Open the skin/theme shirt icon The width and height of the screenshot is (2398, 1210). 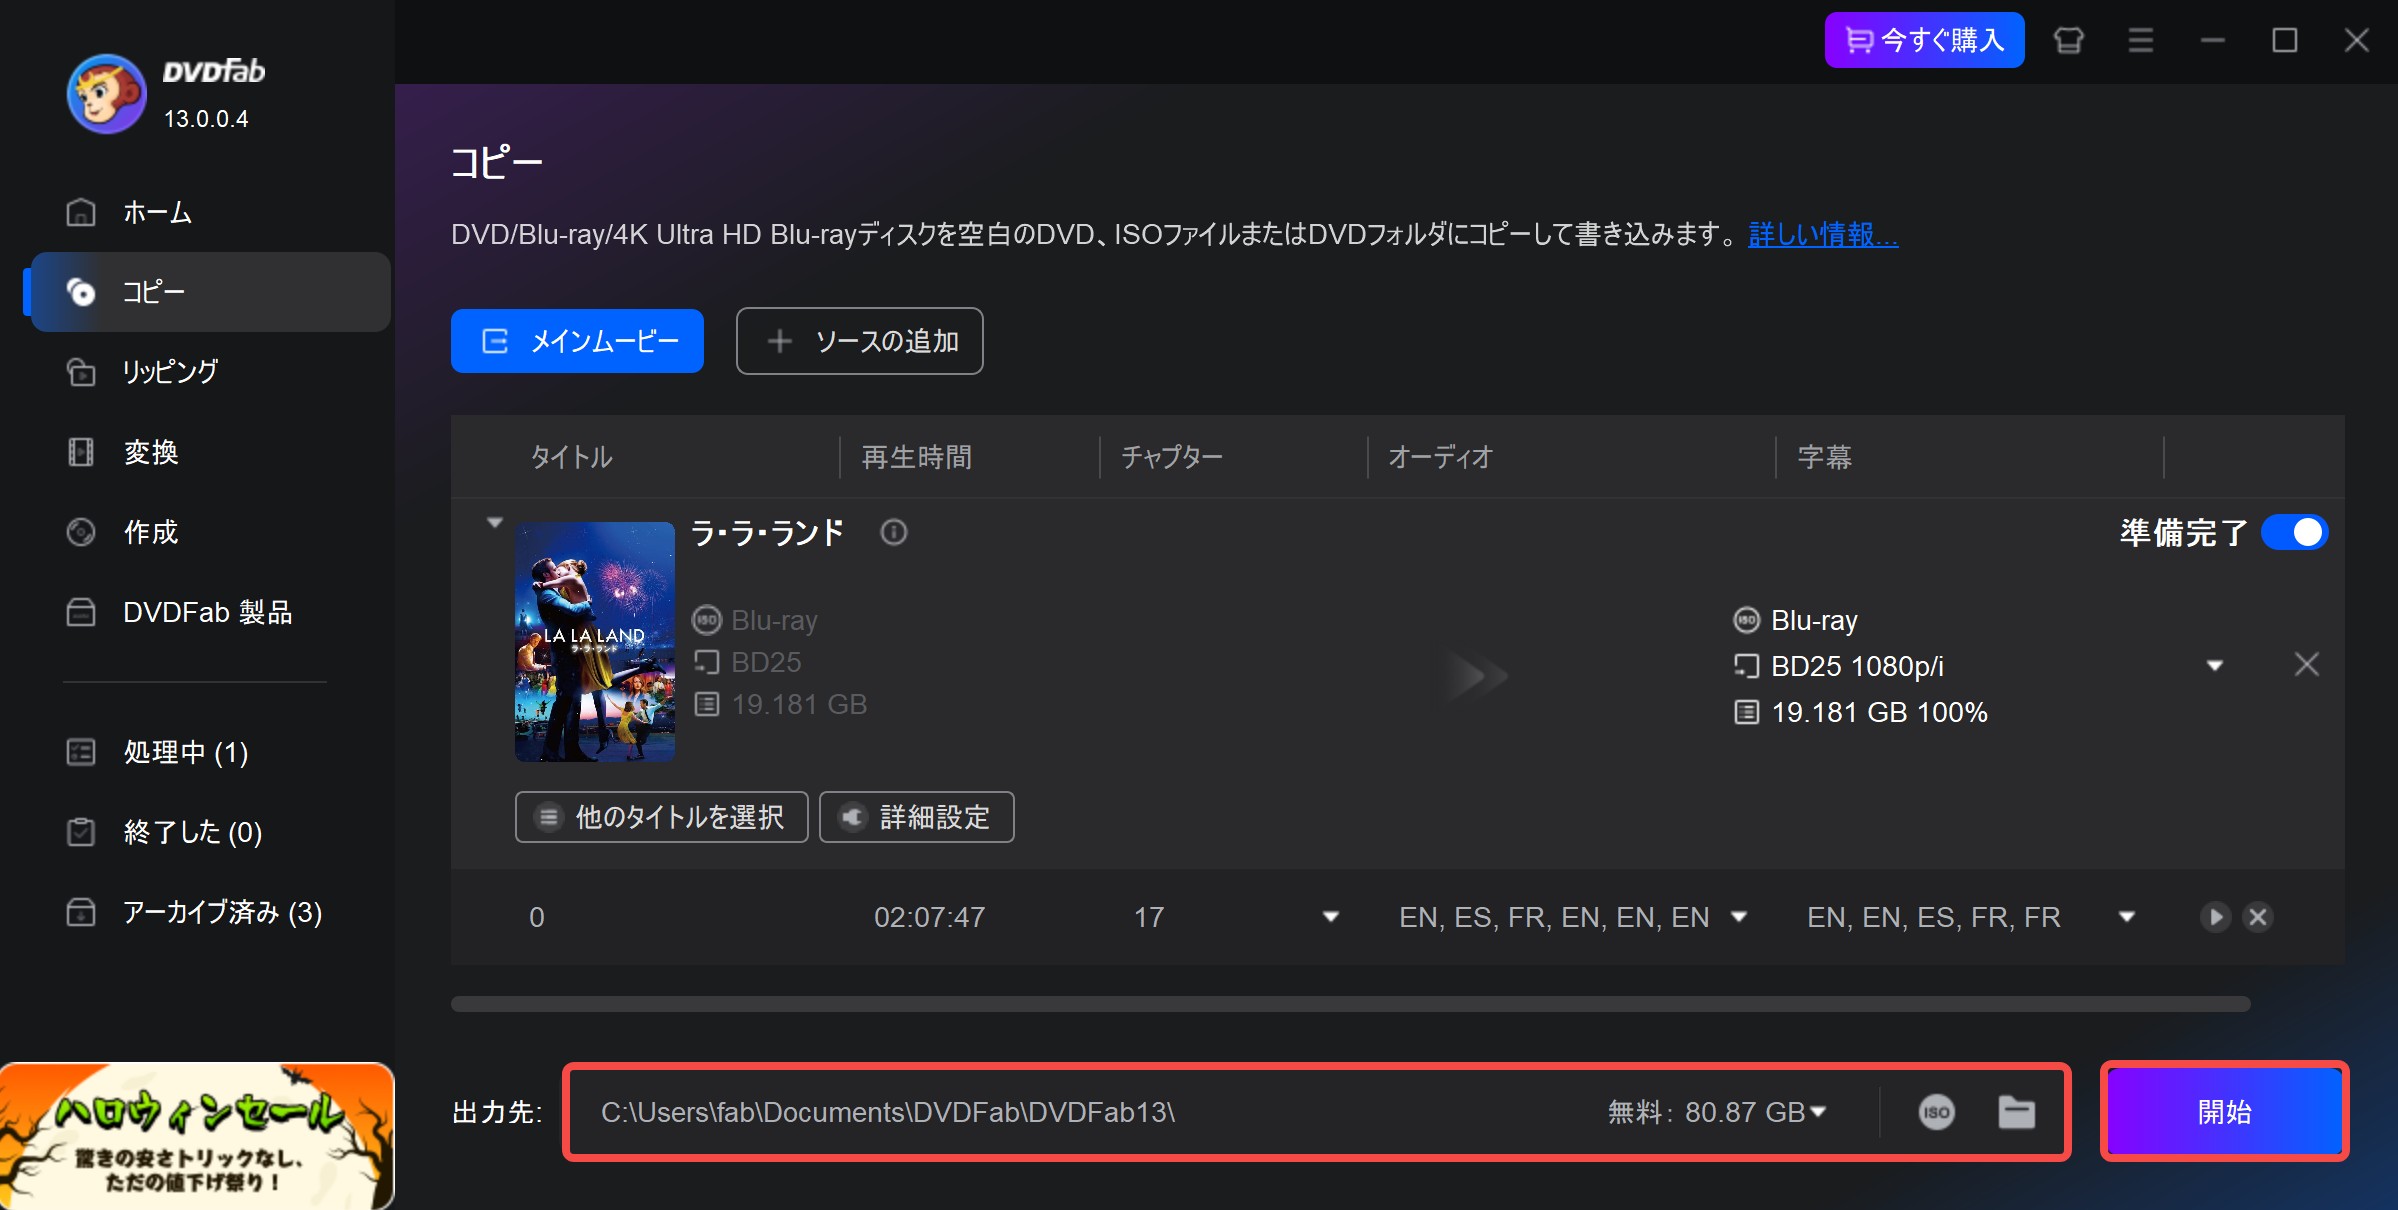pos(2068,40)
